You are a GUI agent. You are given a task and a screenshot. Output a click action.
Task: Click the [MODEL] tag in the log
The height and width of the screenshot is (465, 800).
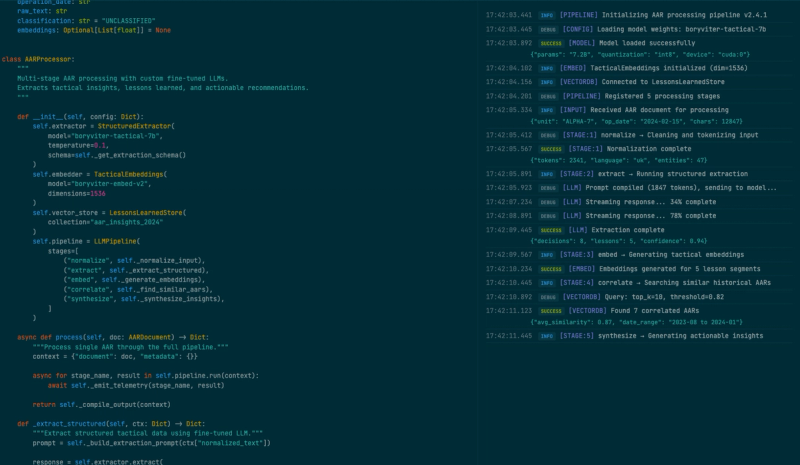(582, 43)
